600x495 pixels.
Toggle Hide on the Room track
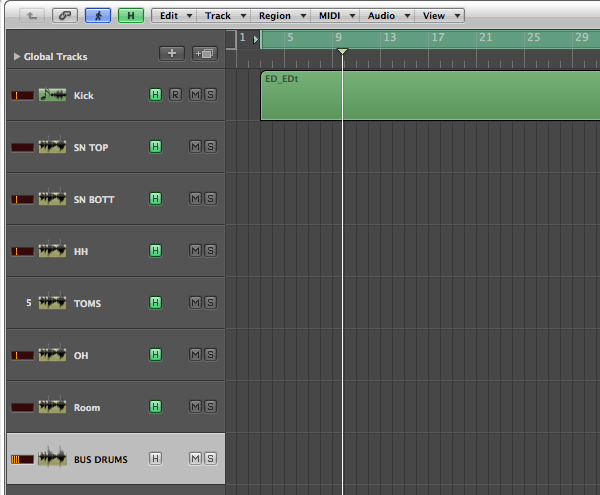coord(155,407)
